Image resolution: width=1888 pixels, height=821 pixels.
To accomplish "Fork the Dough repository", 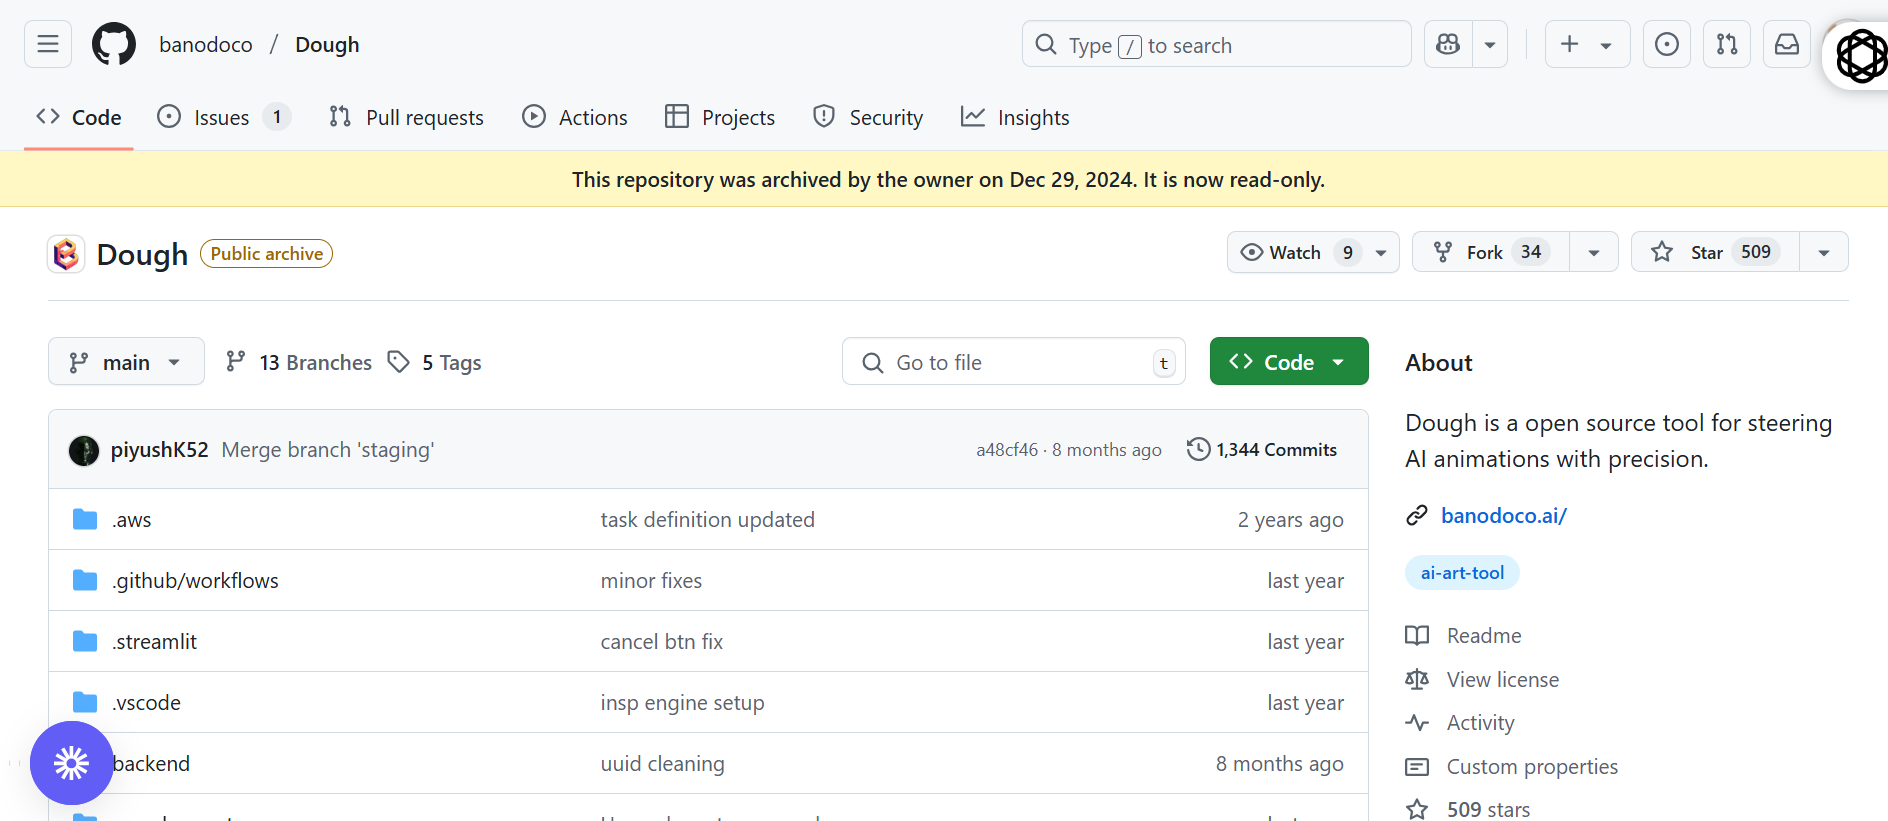I will [x=1491, y=252].
